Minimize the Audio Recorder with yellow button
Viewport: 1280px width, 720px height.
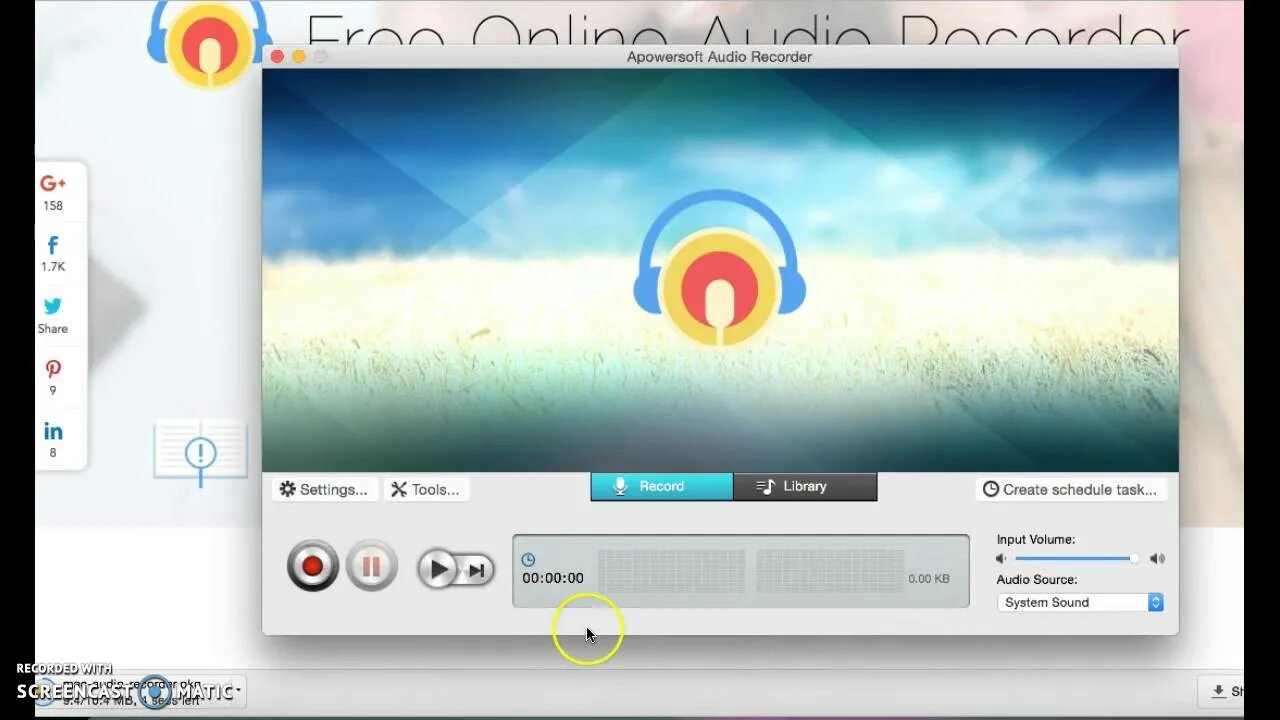click(x=298, y=57)
